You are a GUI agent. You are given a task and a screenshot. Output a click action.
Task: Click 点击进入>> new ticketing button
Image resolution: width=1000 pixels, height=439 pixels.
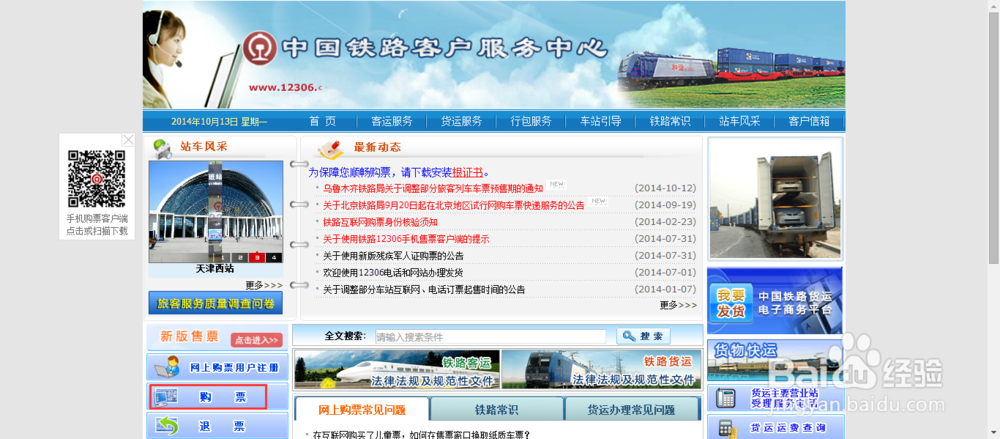(x=256, y=340)
